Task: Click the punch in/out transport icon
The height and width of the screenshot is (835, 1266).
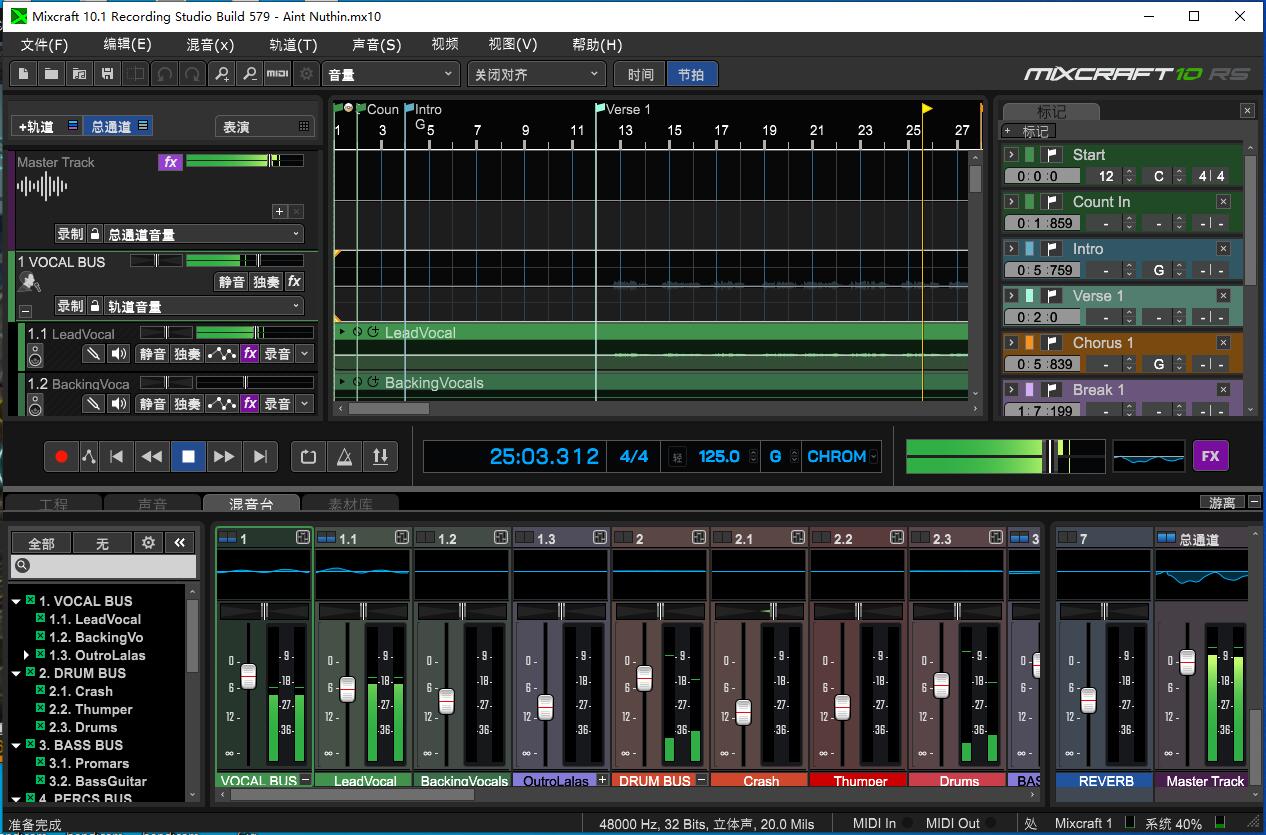Action: [380, 456]
